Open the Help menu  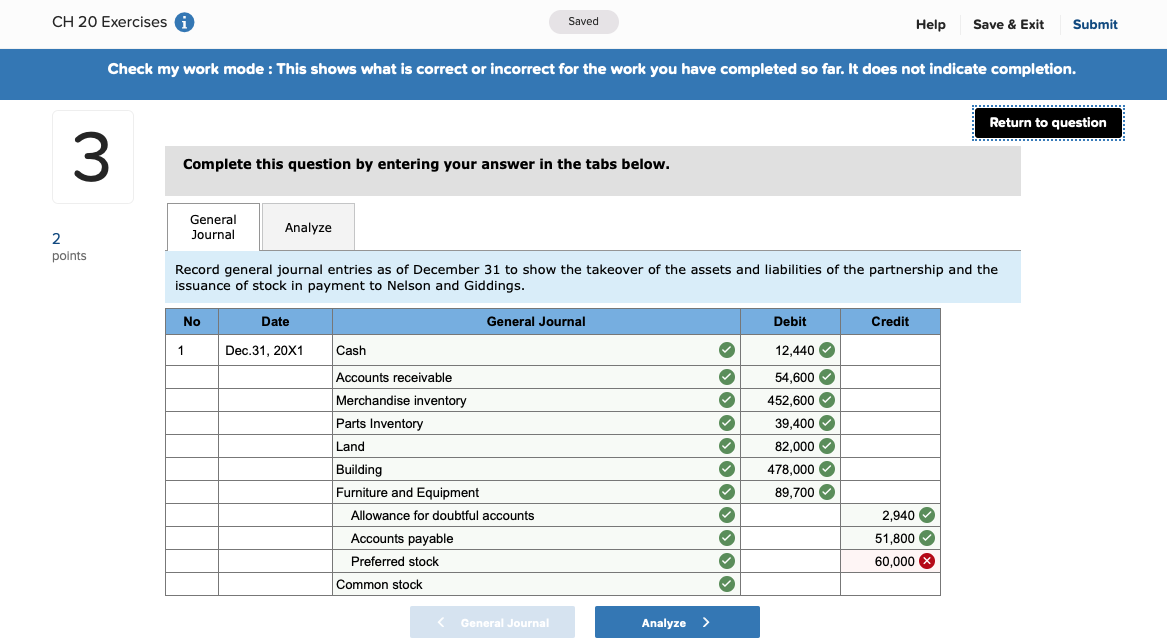click(x=930, y=24)
